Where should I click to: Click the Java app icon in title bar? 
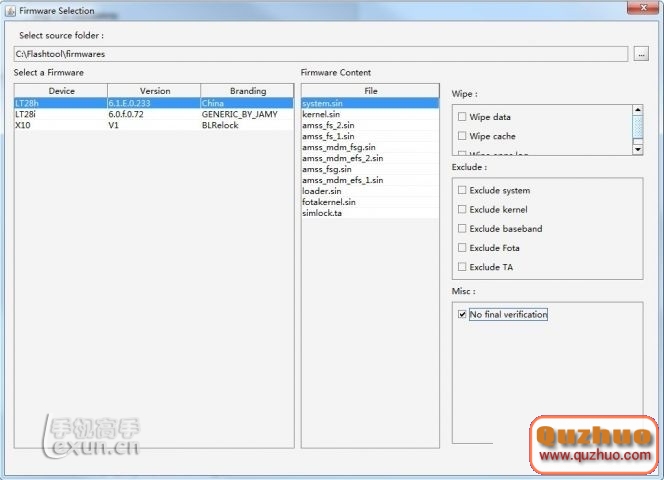(x=10, y=11)
